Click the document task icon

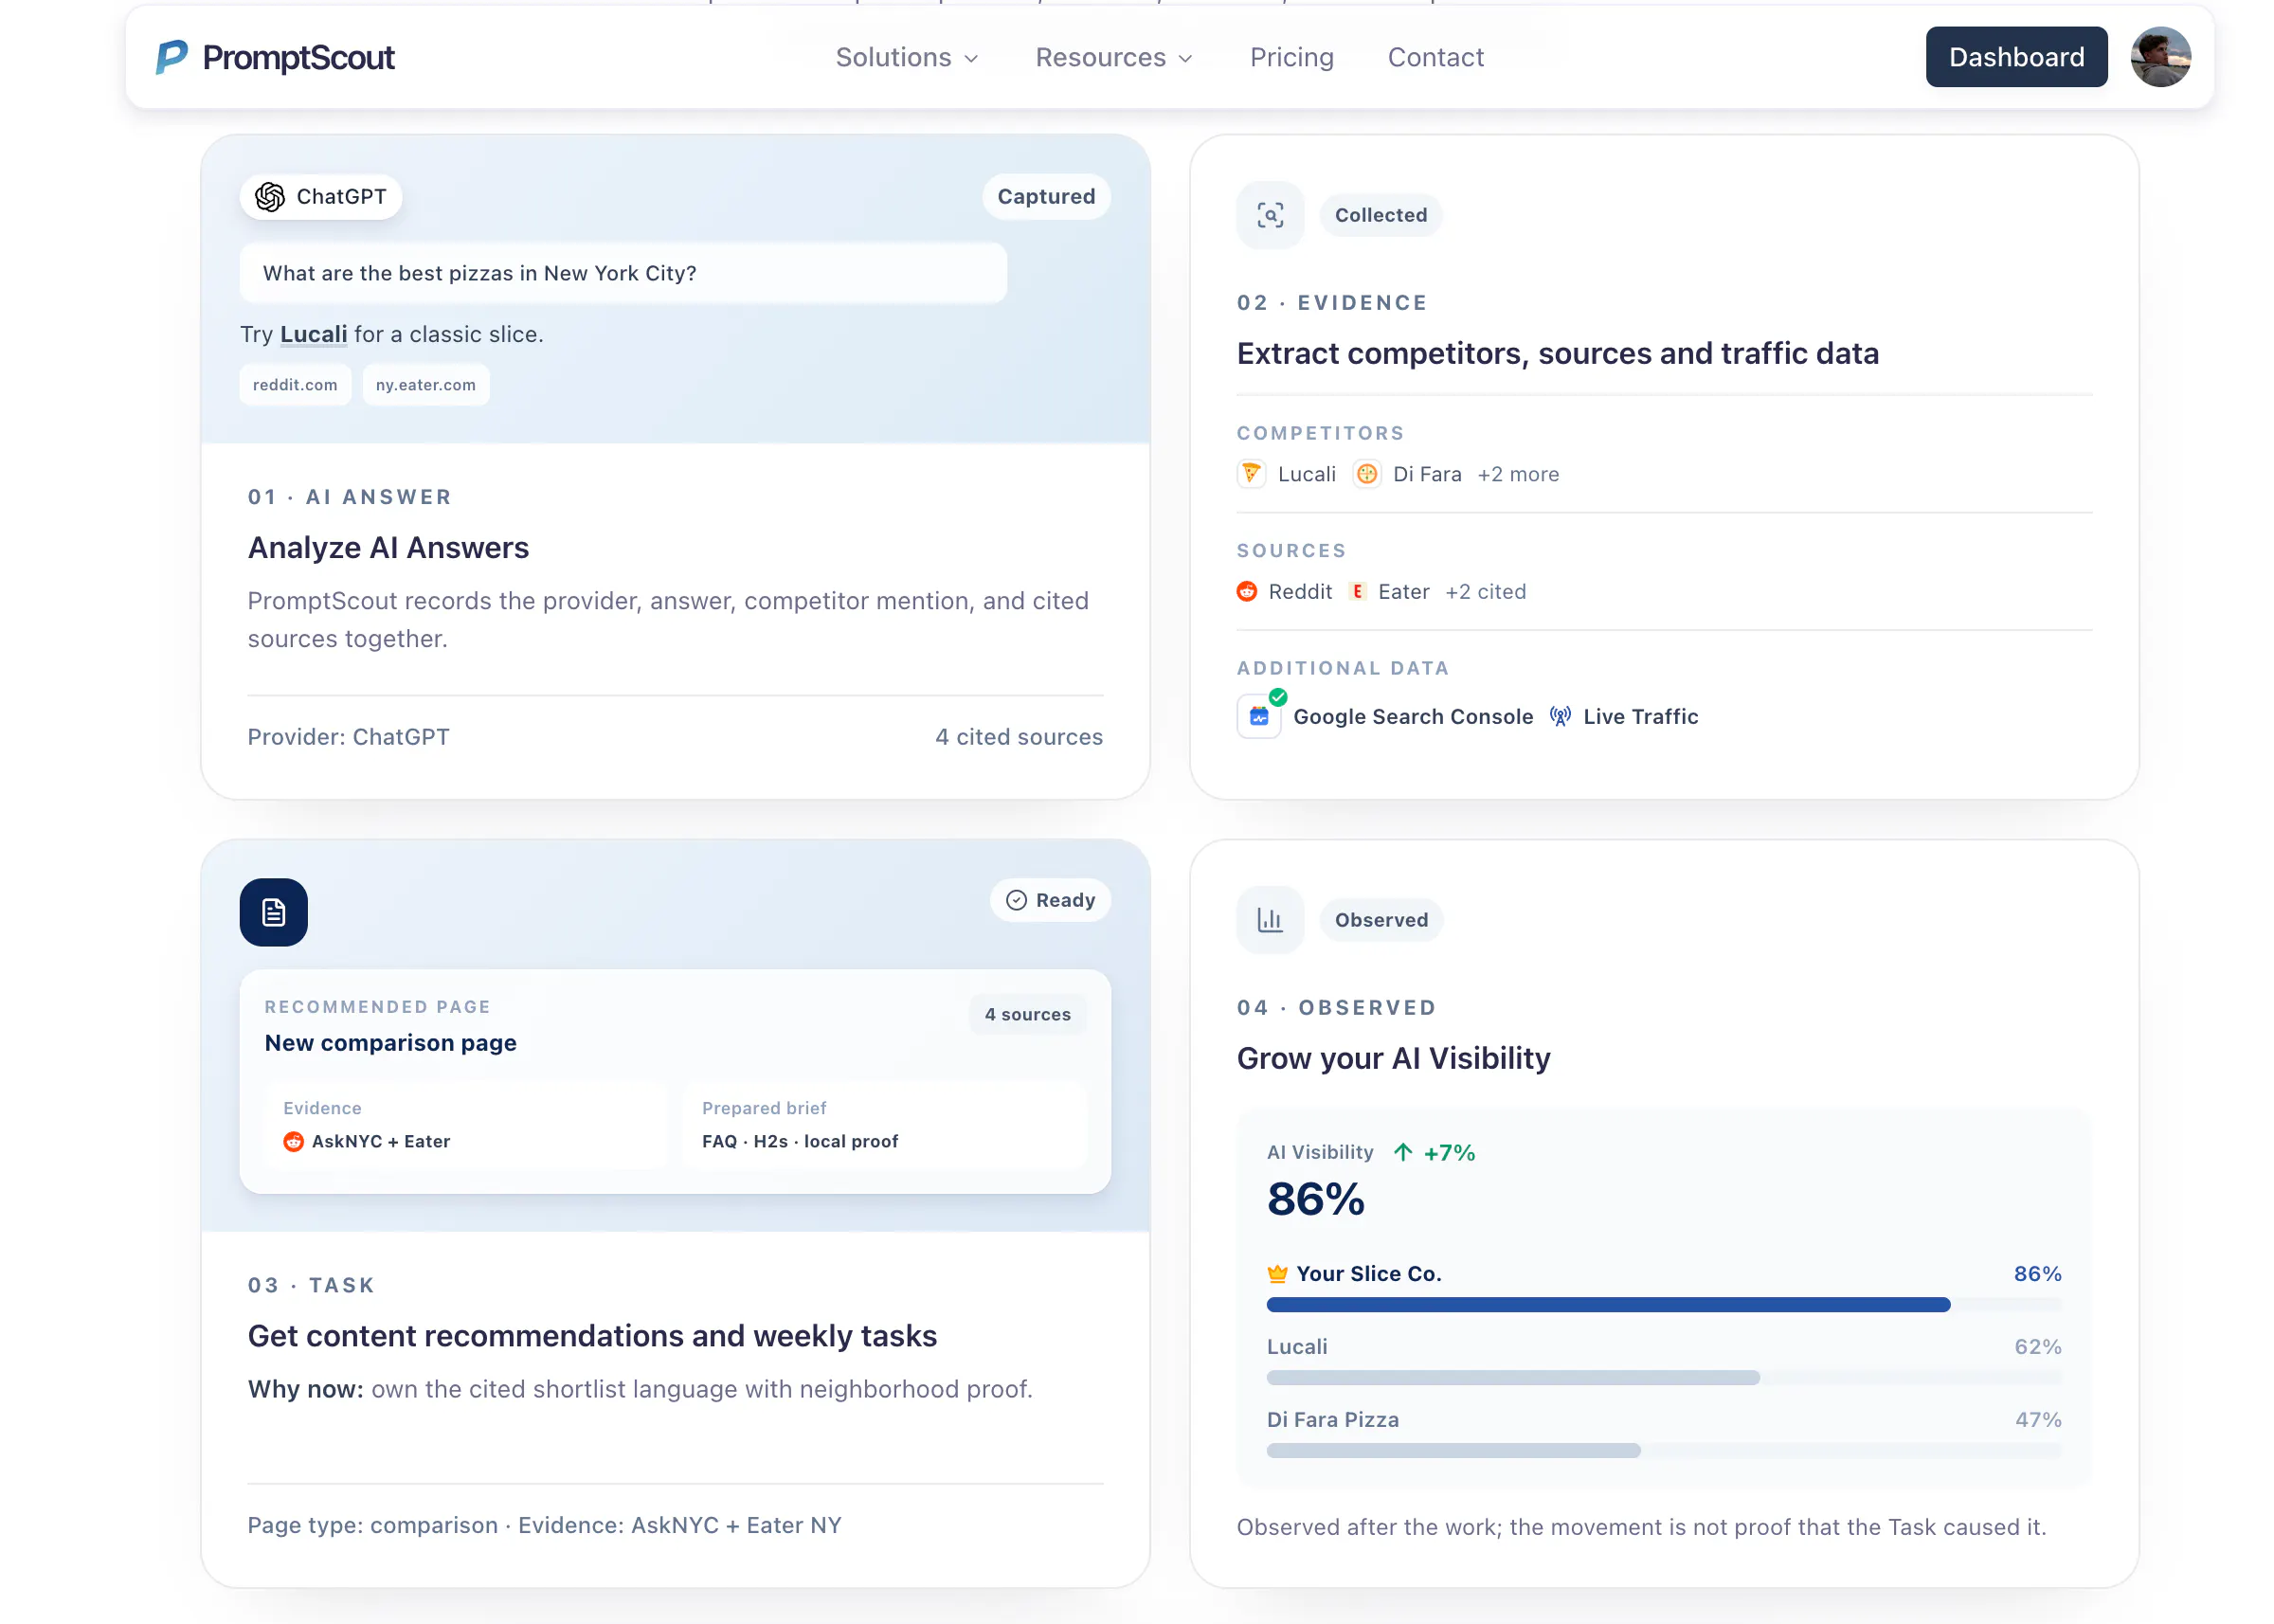(x=274, y=912)
